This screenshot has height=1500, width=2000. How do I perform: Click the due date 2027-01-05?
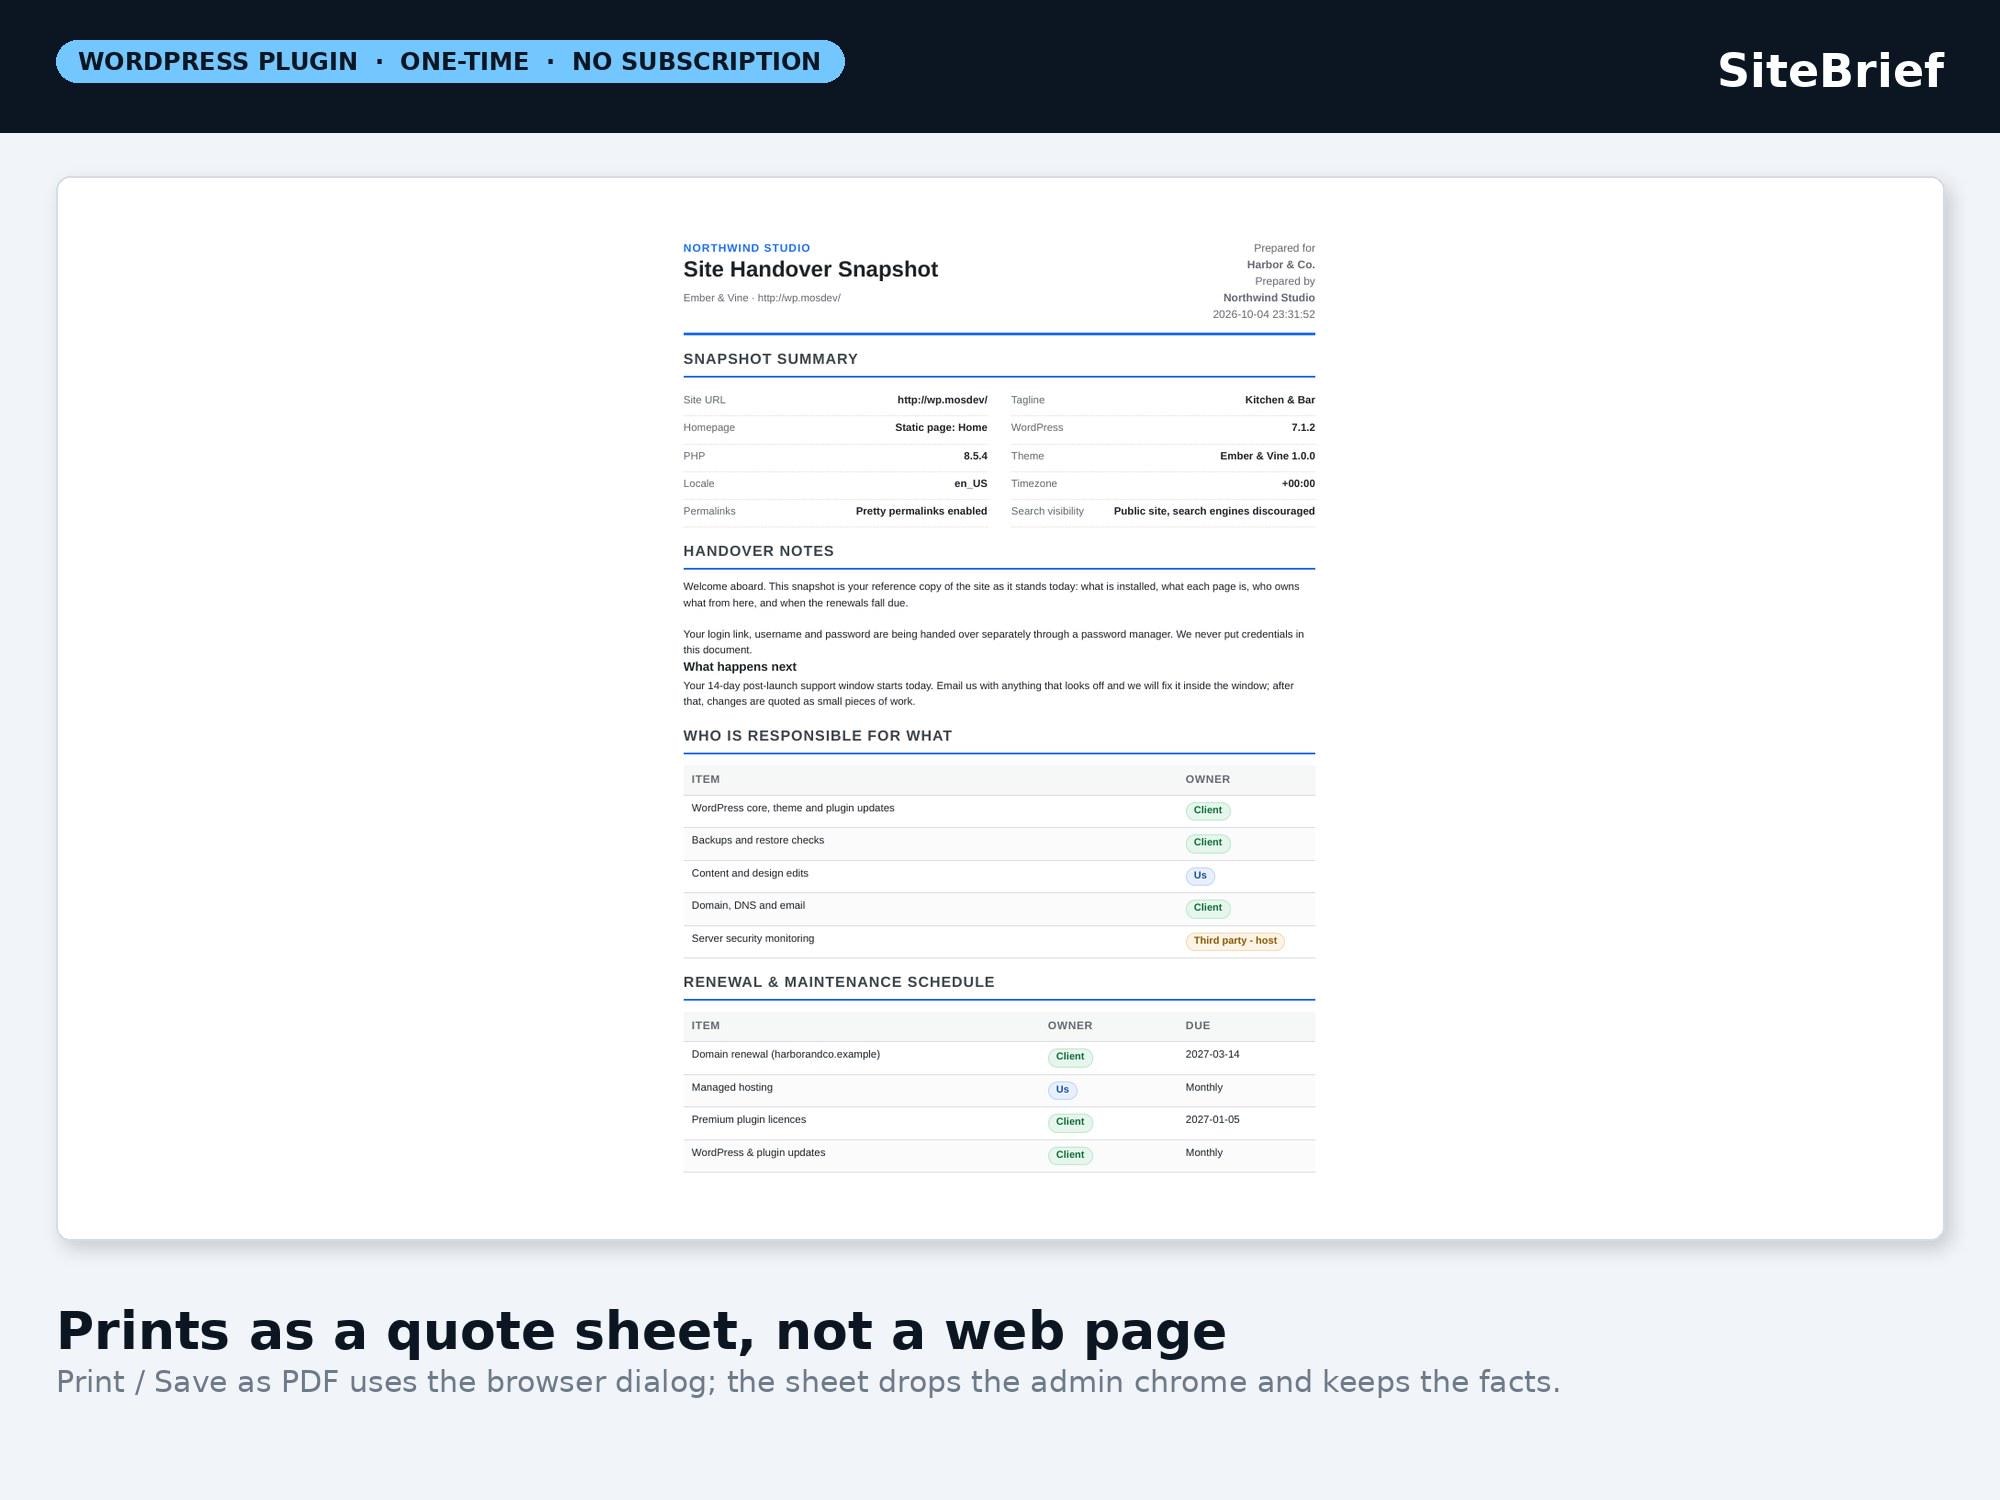pyautogui.click(x=1212, y=1120)
